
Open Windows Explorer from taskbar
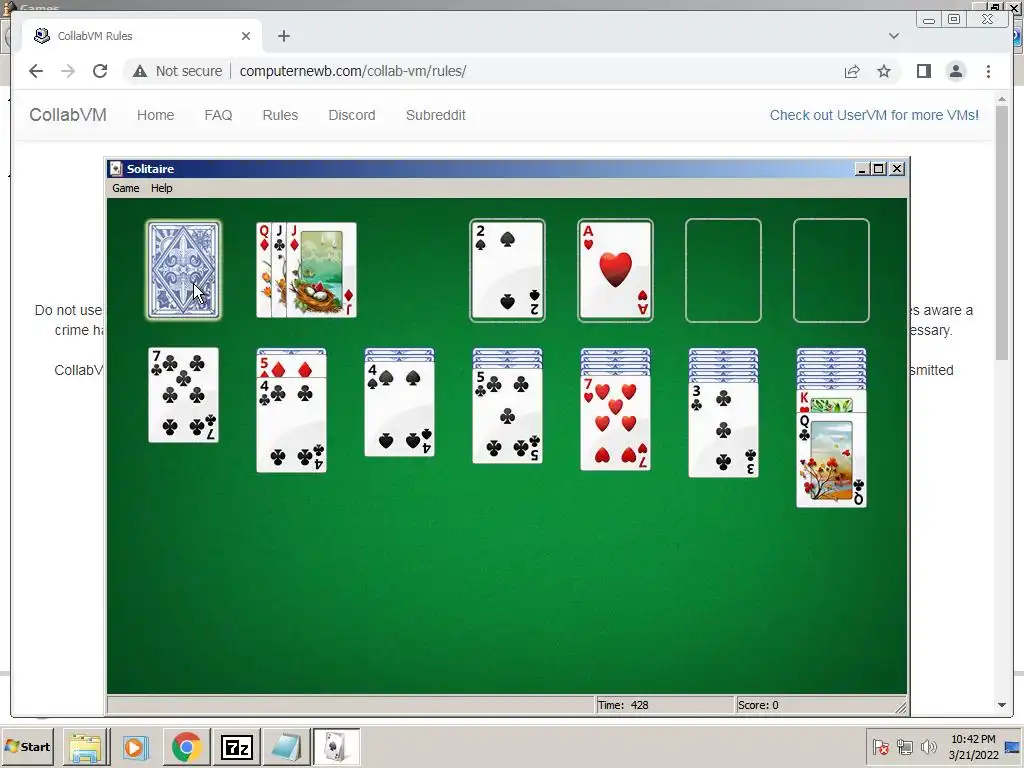(86, 747)
